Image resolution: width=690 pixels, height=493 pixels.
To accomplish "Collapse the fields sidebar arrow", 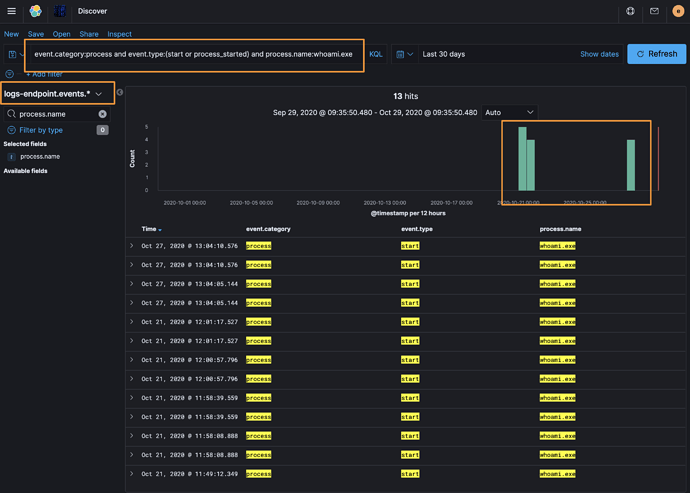I will (120, 93).
